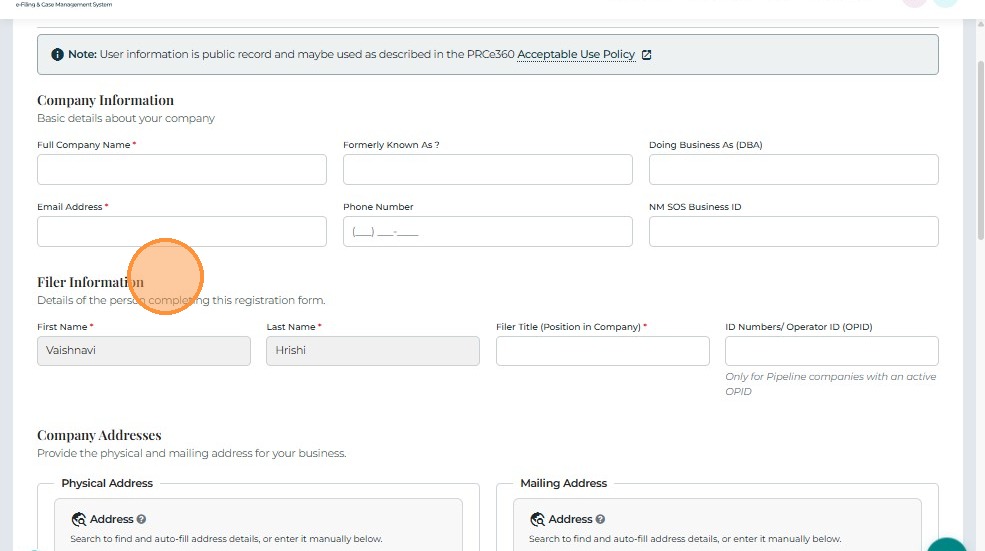Click help icon next to Mailing Address heading

pos(600,519)
